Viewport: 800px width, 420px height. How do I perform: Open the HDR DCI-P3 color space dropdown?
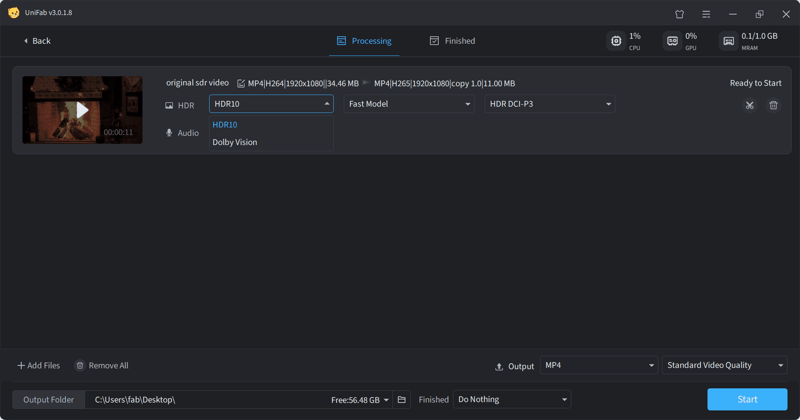pyautogui.click(x=549, y=104)
